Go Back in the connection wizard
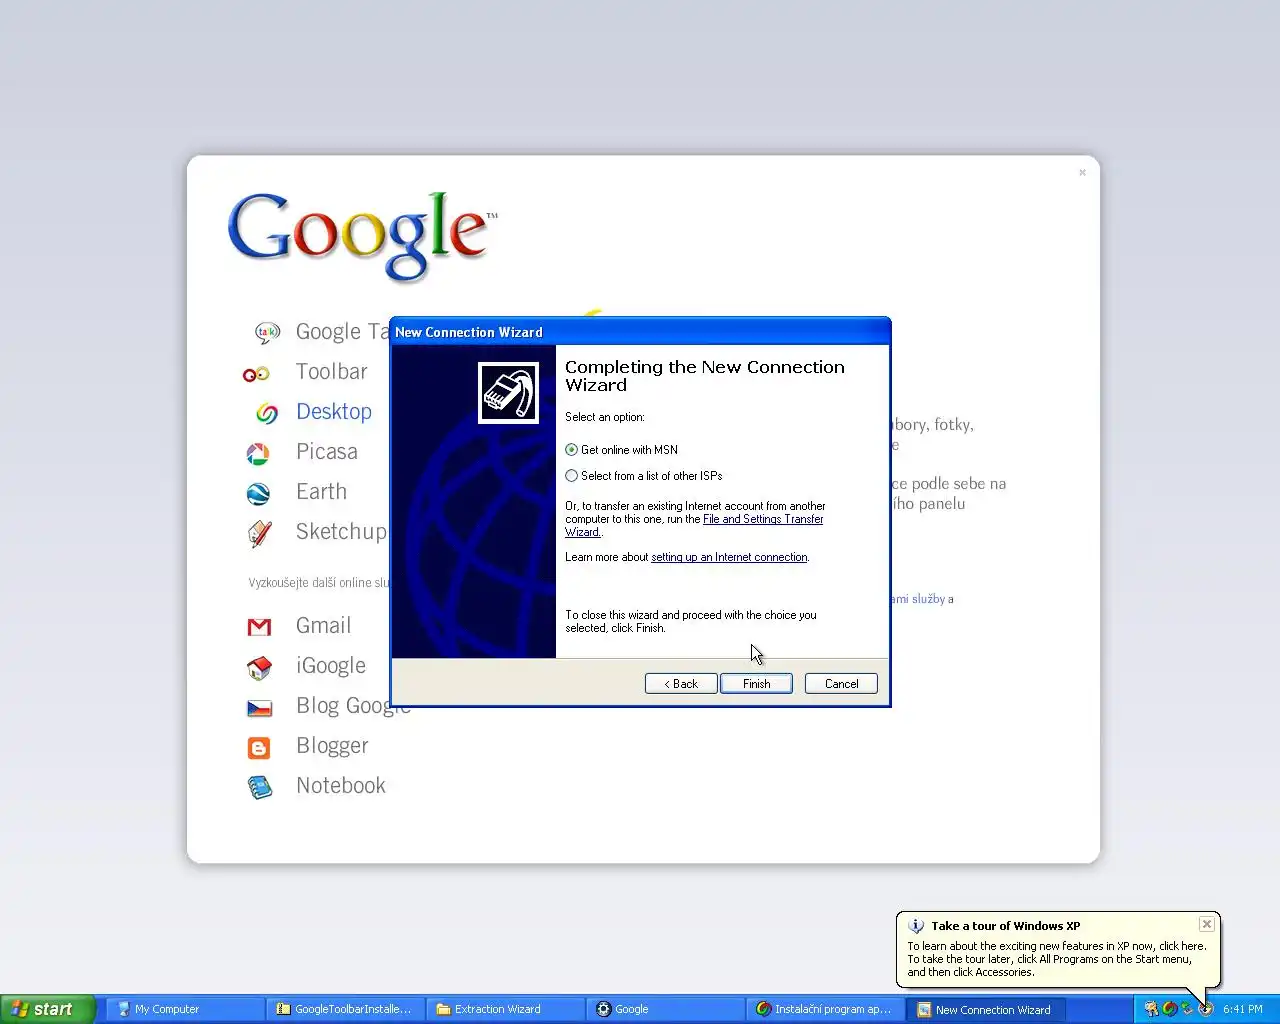This screenshot has height=1024, width=1280. (x=681, y=684)
